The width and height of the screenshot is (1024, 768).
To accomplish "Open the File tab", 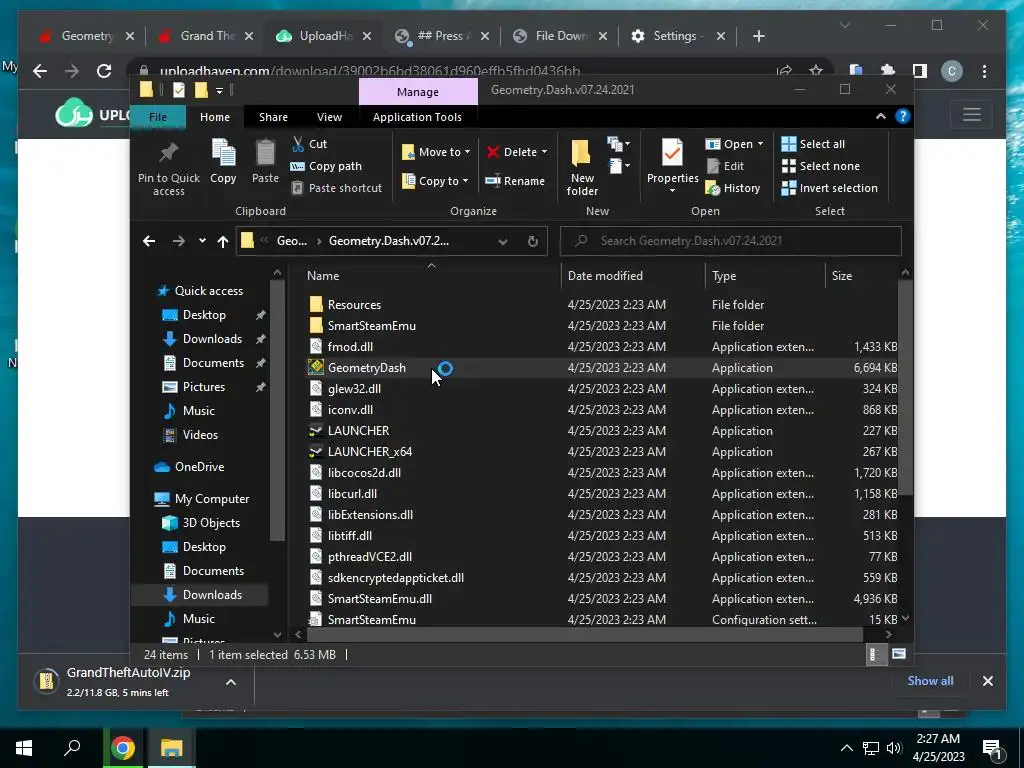I will (x=158, y=117).
